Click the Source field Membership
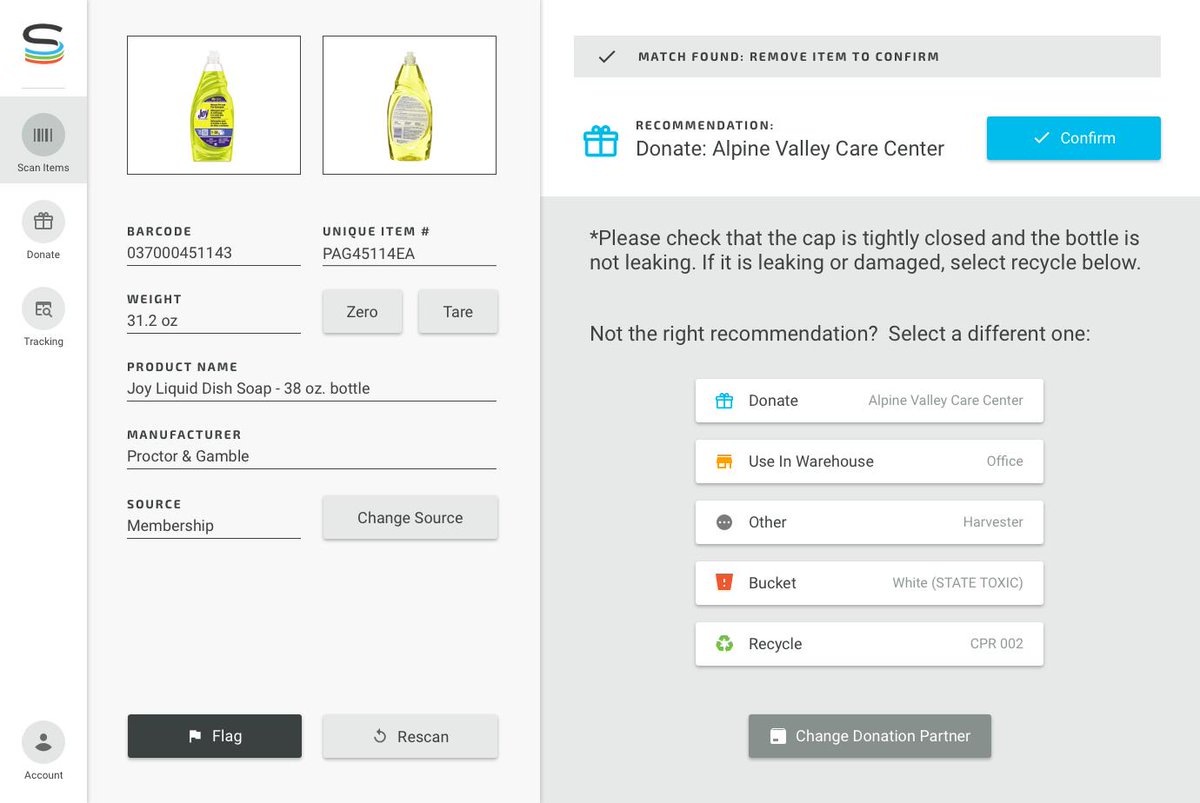The image size is (1200, 803). 214,526
